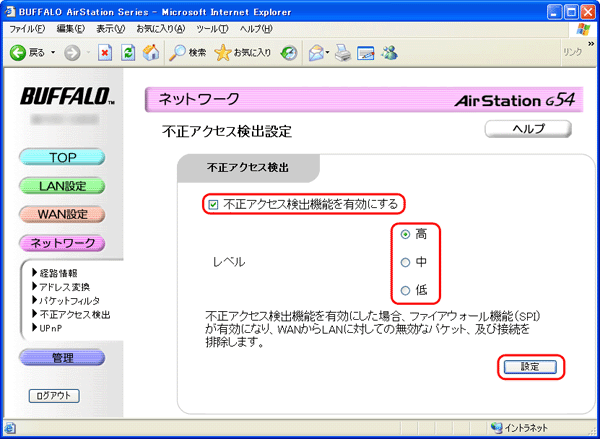The image size is (600, 439).
Task: Go to Home page icon
Action: [151, 53]
